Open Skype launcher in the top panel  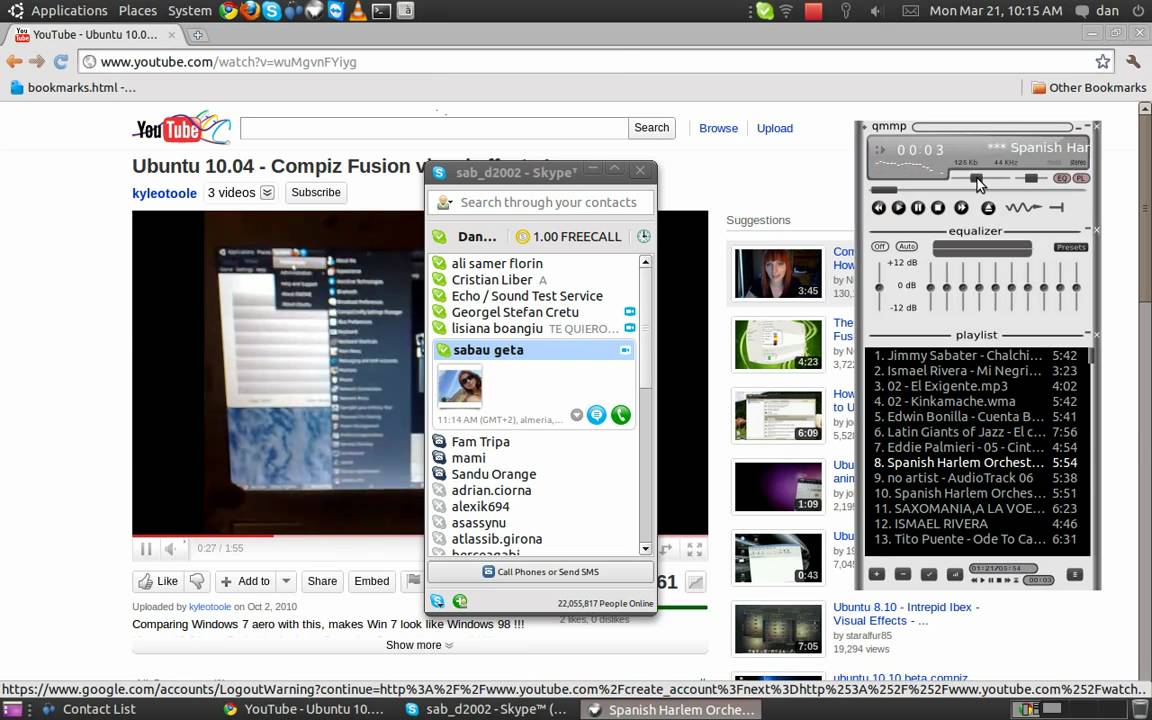click(x=271, y=10)
